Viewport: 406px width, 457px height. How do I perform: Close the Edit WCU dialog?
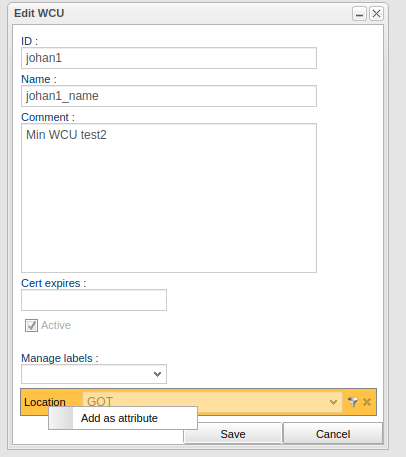376,14
